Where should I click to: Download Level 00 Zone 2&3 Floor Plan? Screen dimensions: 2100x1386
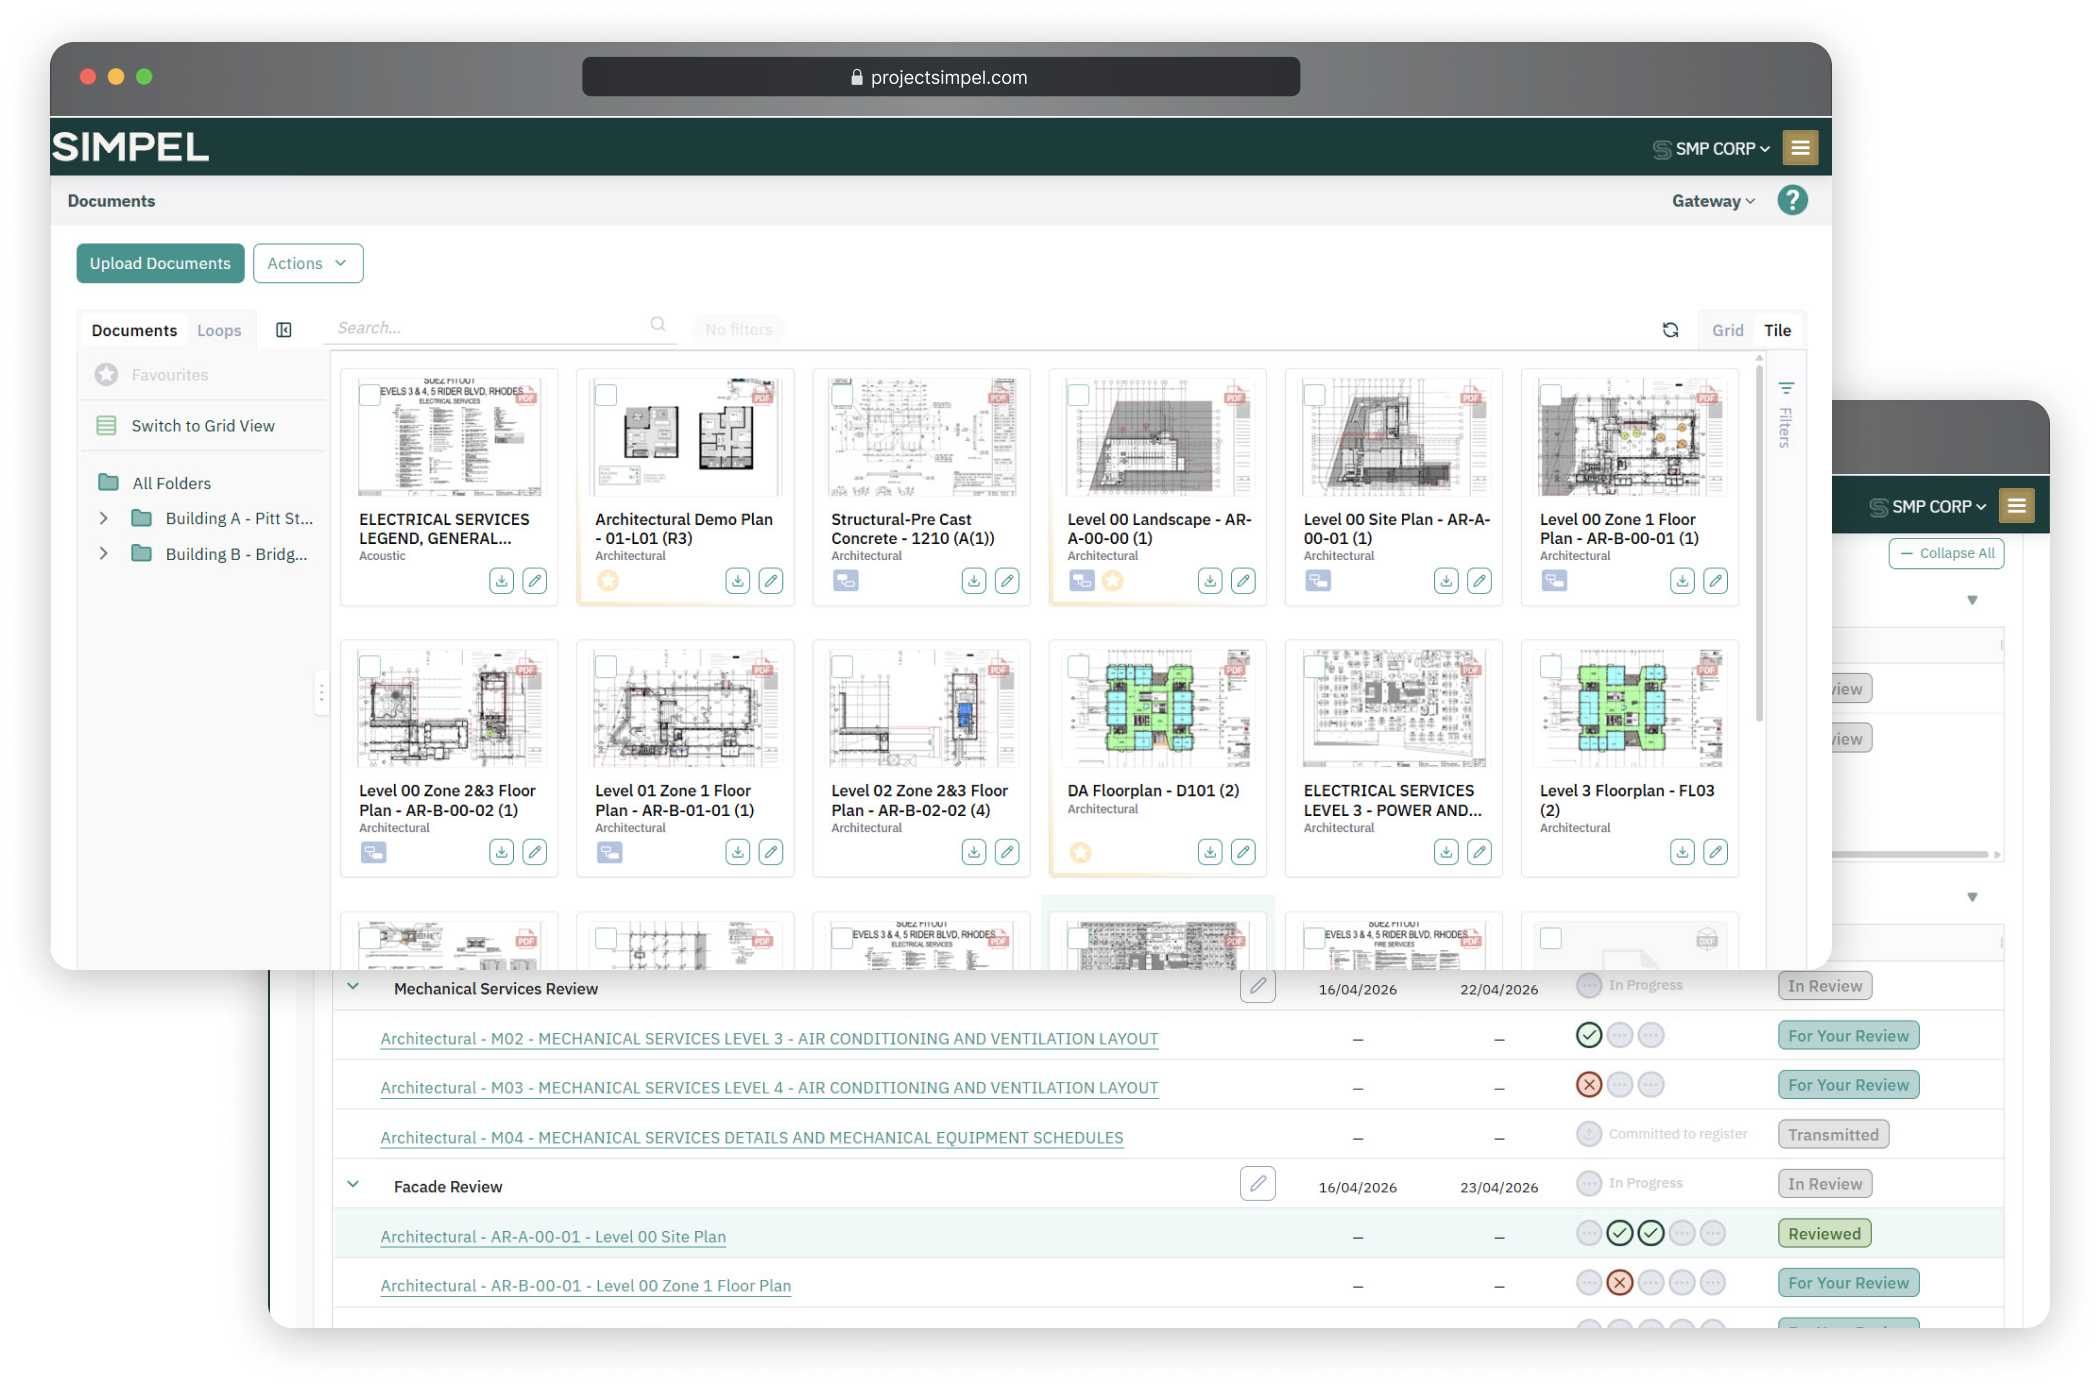(x=501, y=852)
